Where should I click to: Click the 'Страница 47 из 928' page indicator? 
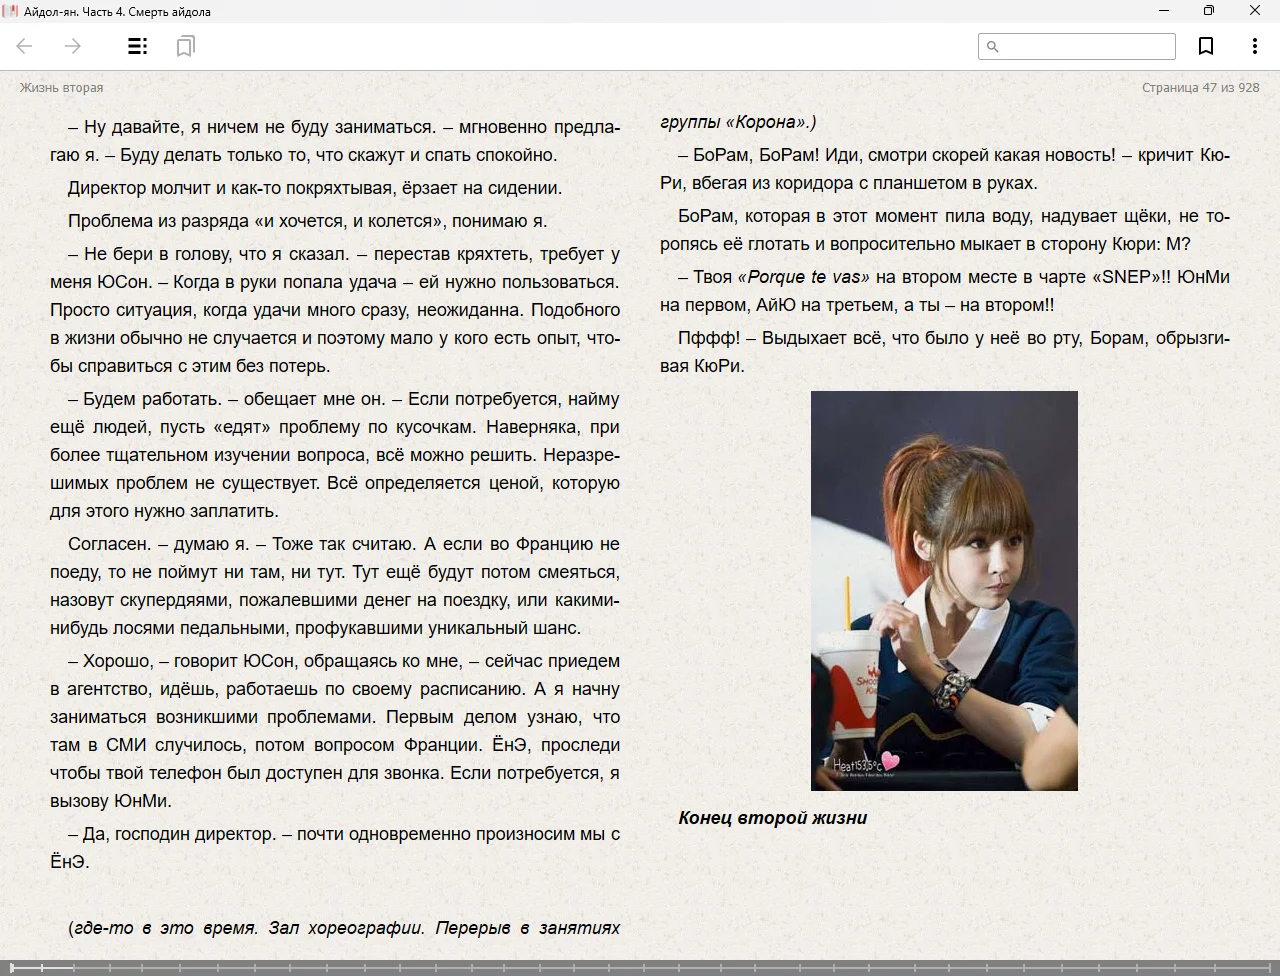coord(1200,87)
